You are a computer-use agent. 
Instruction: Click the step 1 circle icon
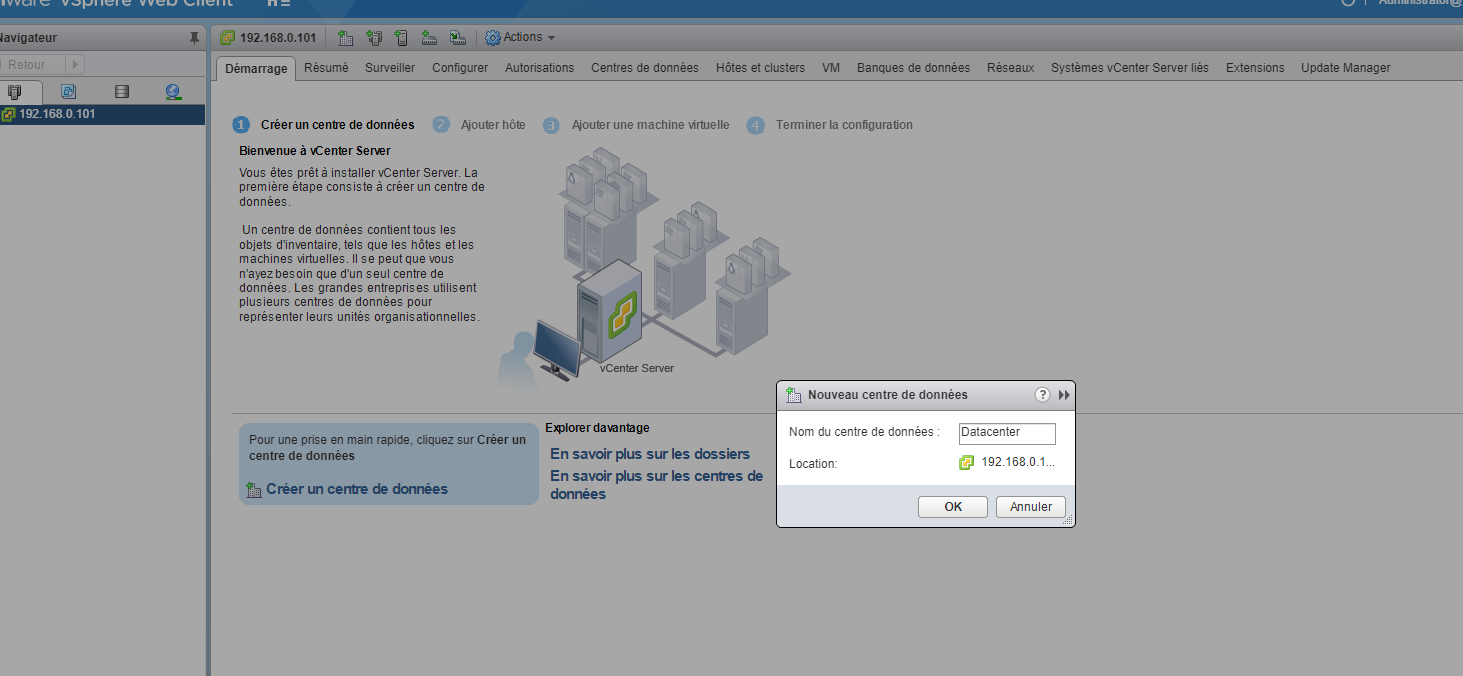(241, 125)
